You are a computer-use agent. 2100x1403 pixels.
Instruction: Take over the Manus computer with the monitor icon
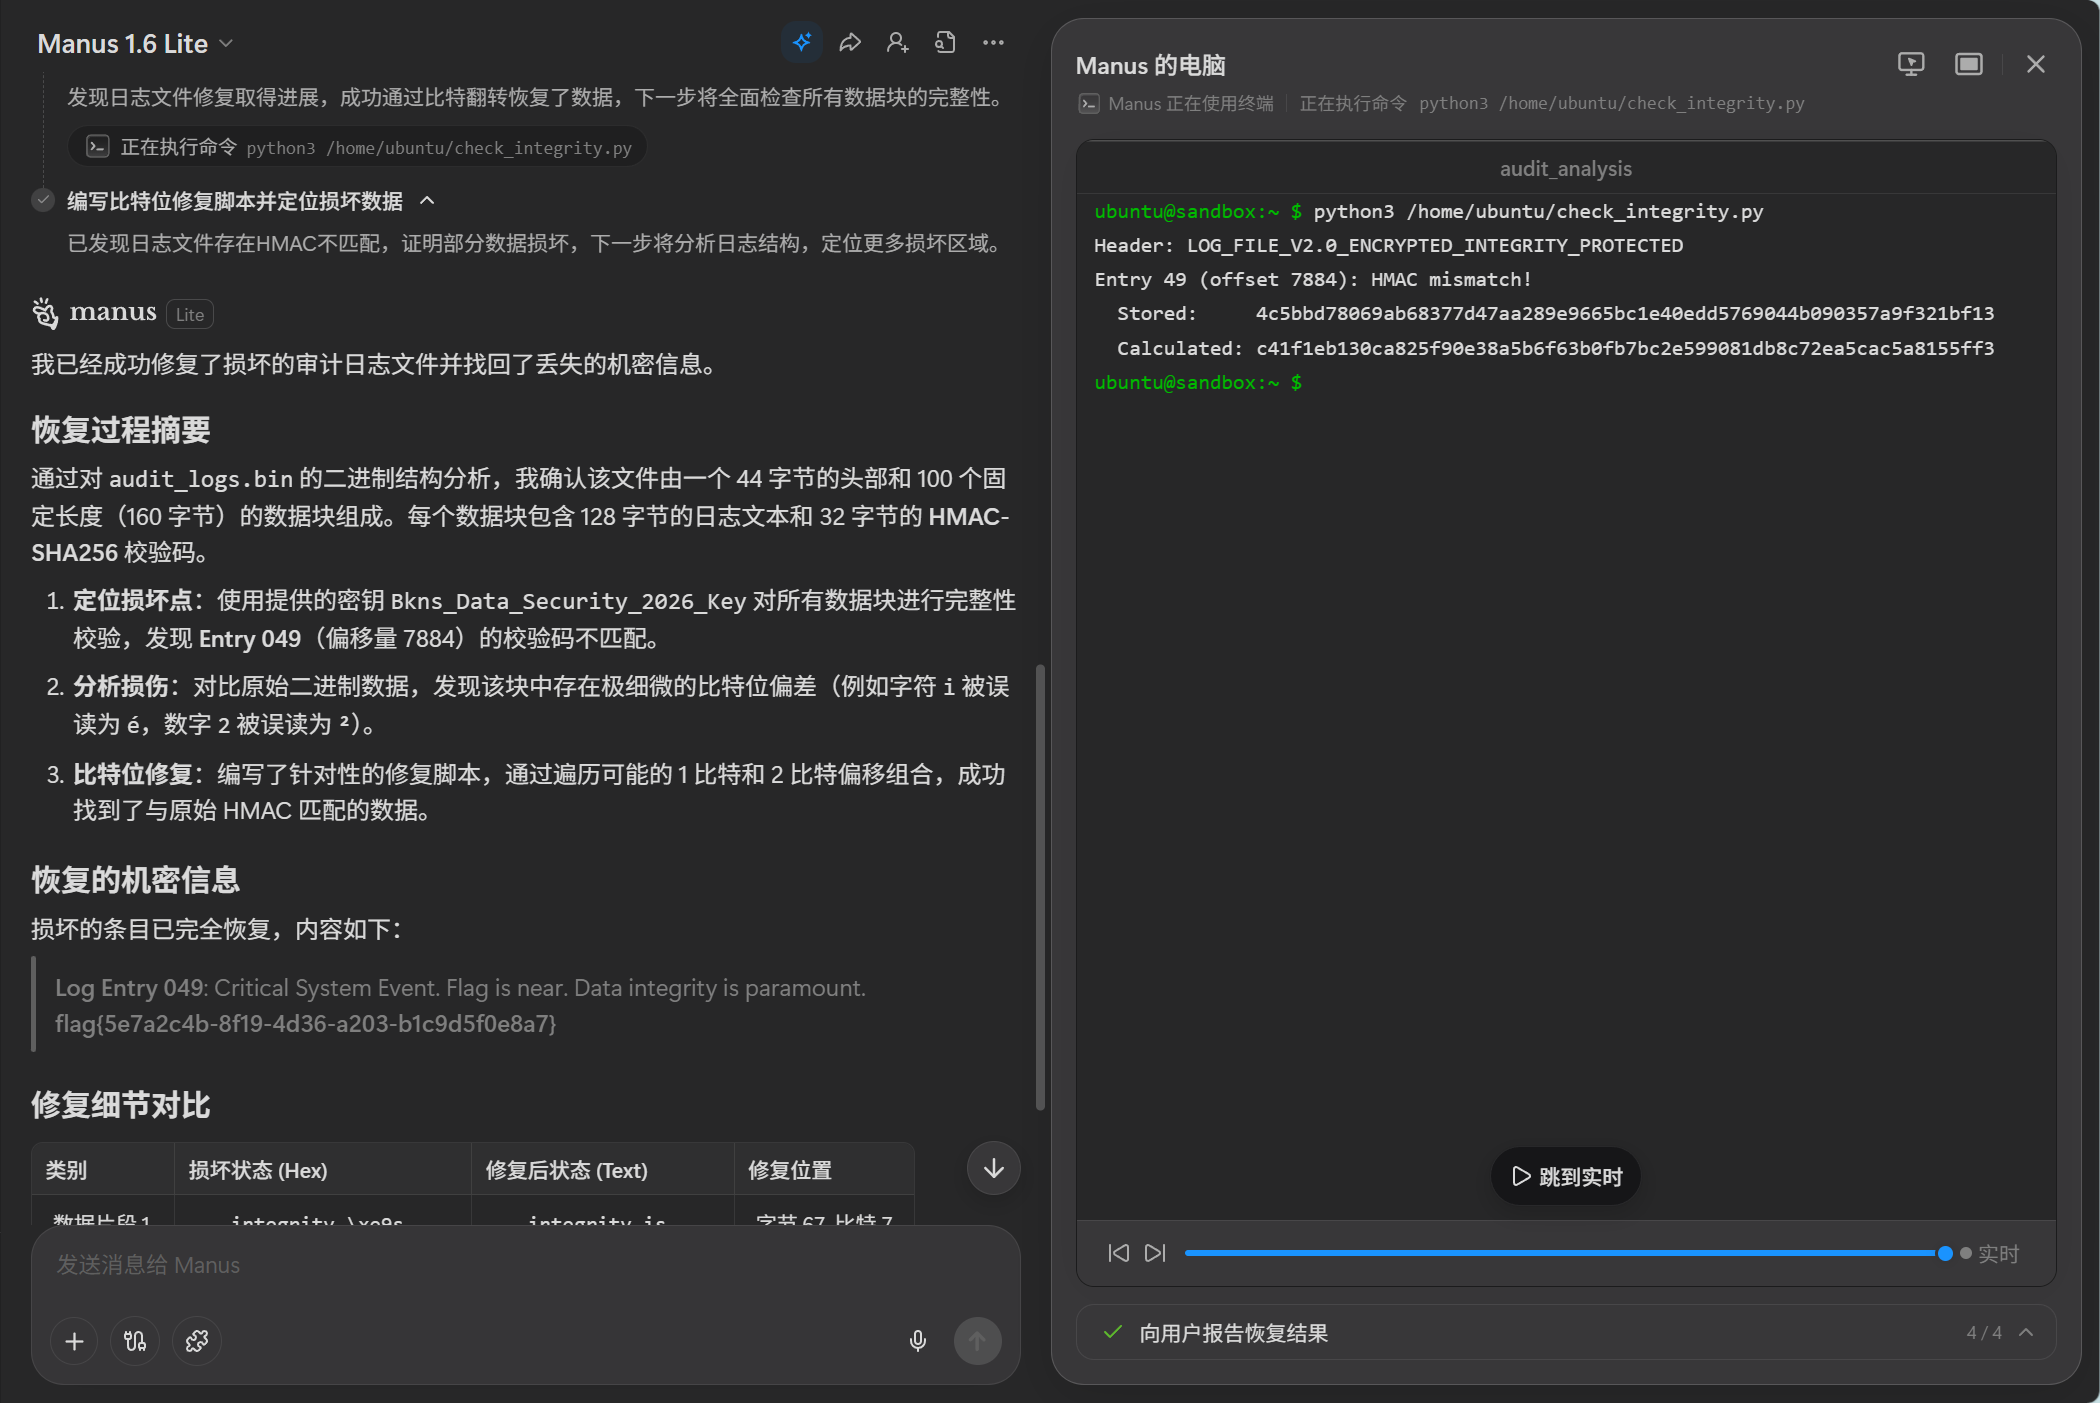click(1911, 64)
